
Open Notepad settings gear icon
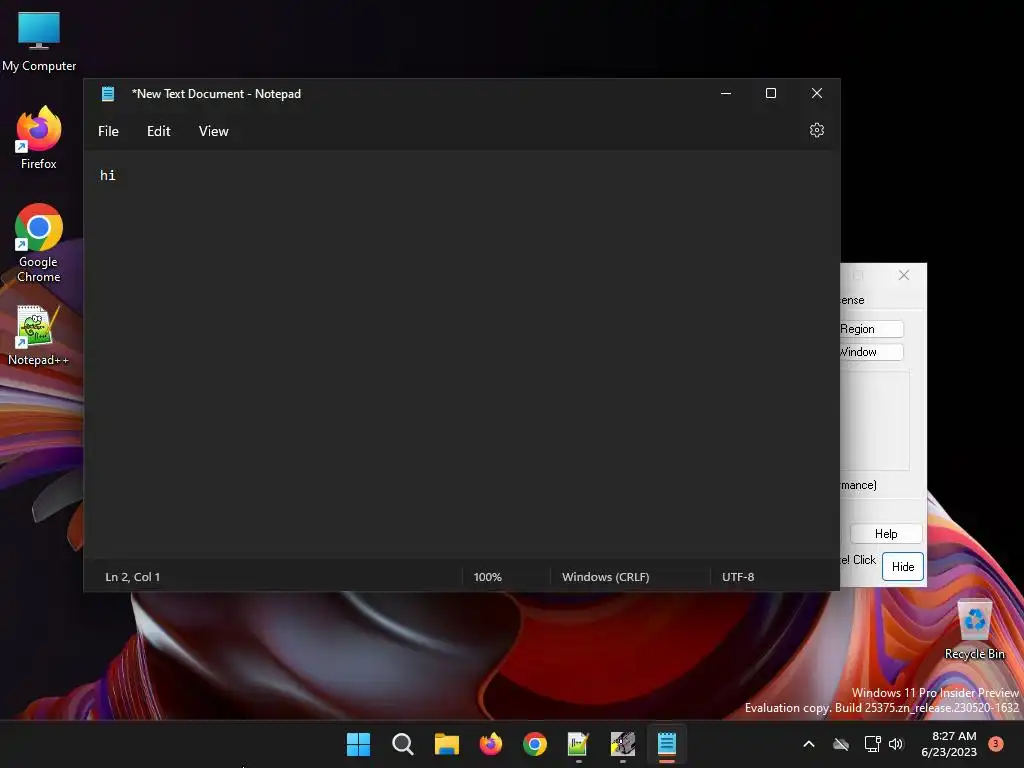816,131
